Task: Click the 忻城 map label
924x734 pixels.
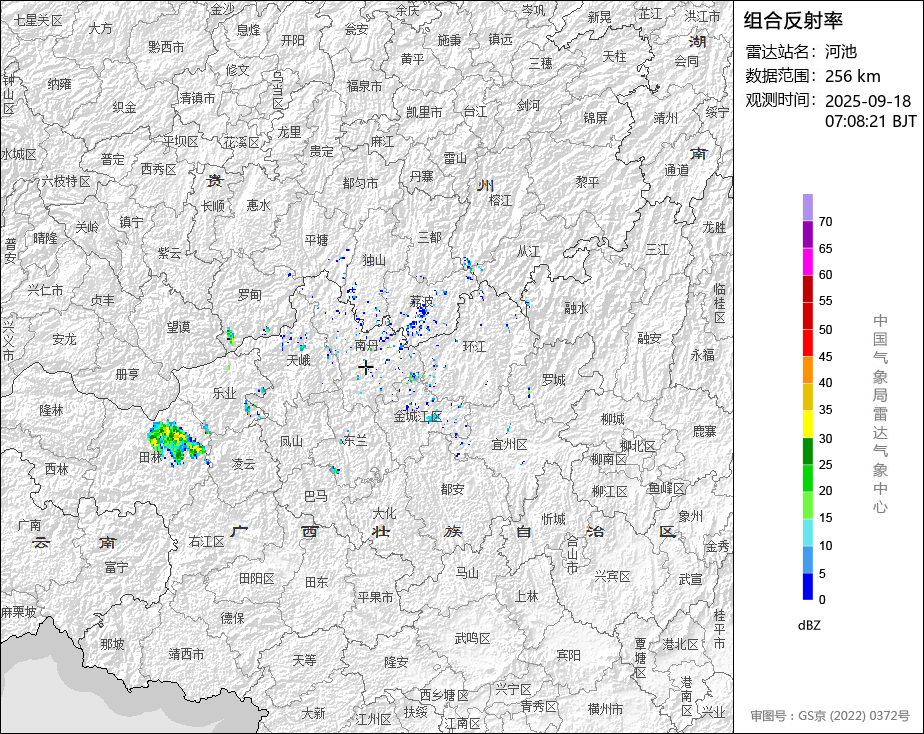Action: (x=553, y=519)
